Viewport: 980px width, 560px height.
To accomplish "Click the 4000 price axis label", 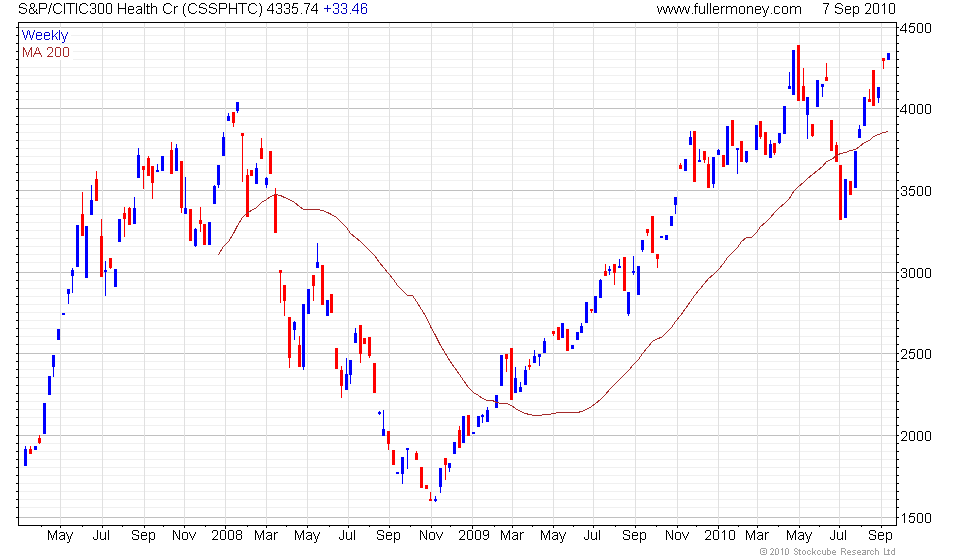I will (x=916, y=109).
